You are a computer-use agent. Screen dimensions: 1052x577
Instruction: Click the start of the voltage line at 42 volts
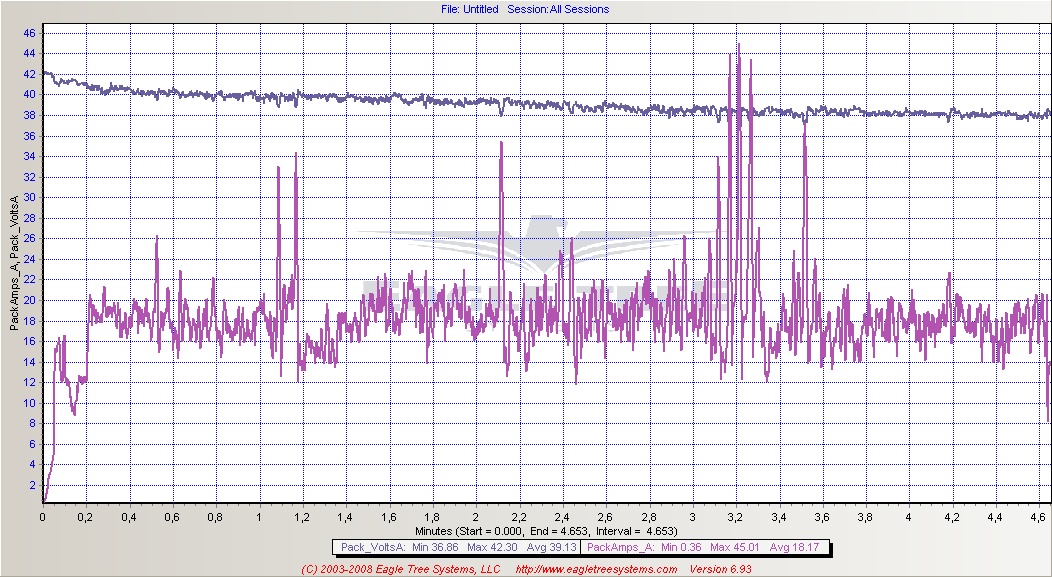[44, 73]
